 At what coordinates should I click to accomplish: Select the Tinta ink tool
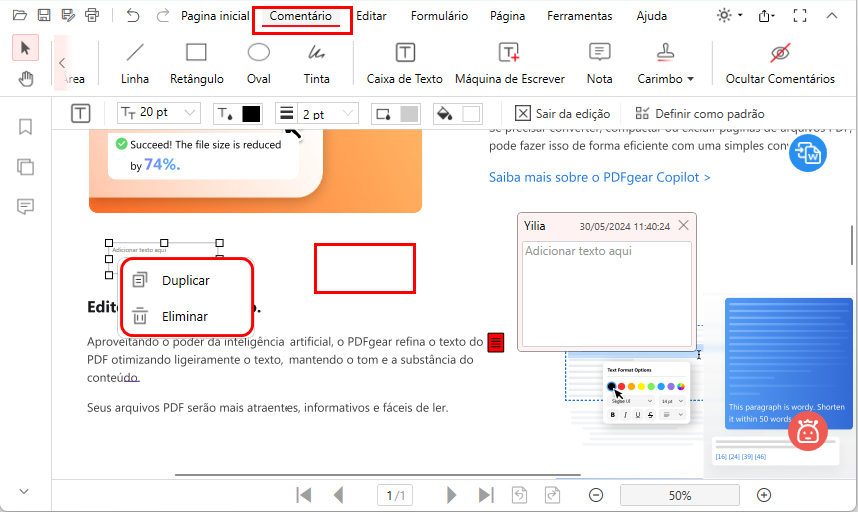pyautogui.click(x=316, y=64)
